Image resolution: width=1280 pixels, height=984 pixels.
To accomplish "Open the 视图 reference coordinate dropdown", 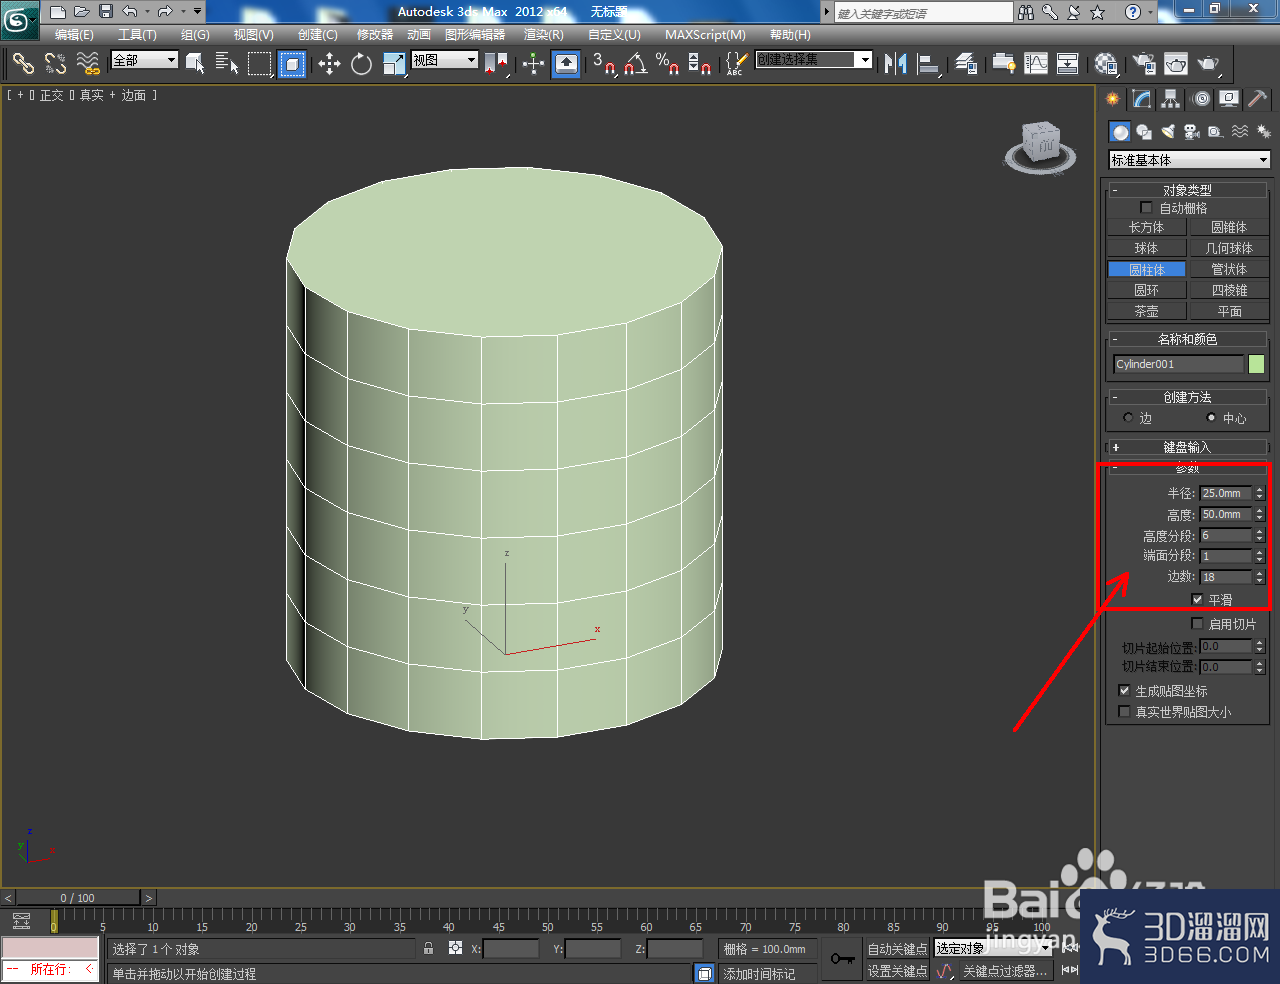I will click(x=445, y=60).
